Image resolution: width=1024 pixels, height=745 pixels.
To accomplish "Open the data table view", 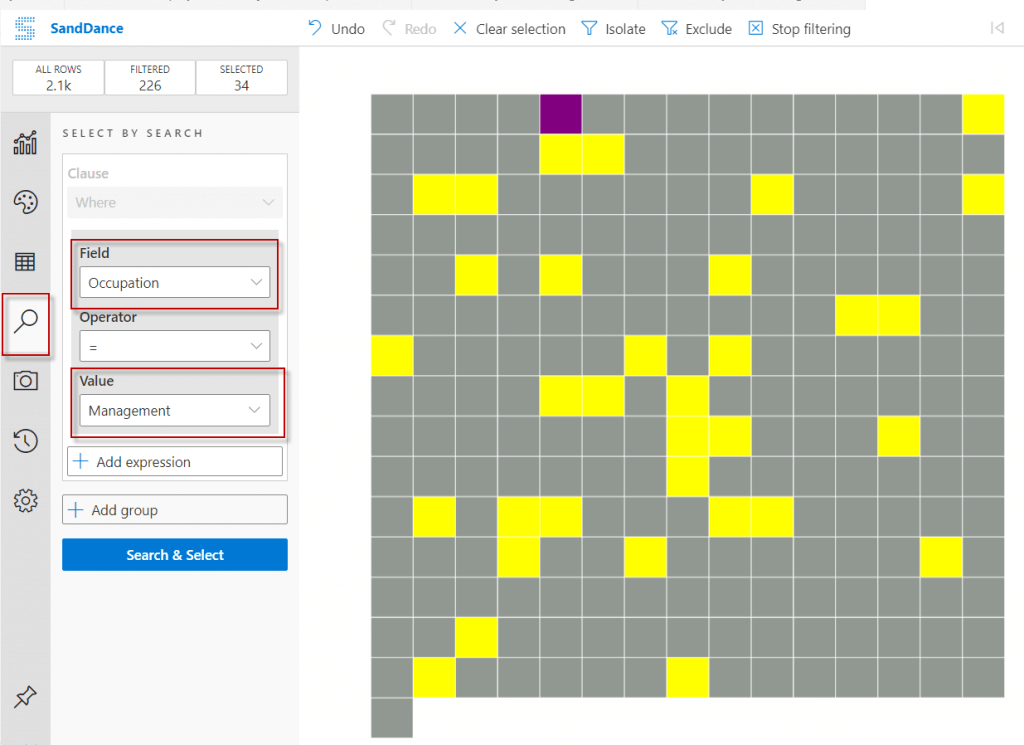I will pos(26,262).
